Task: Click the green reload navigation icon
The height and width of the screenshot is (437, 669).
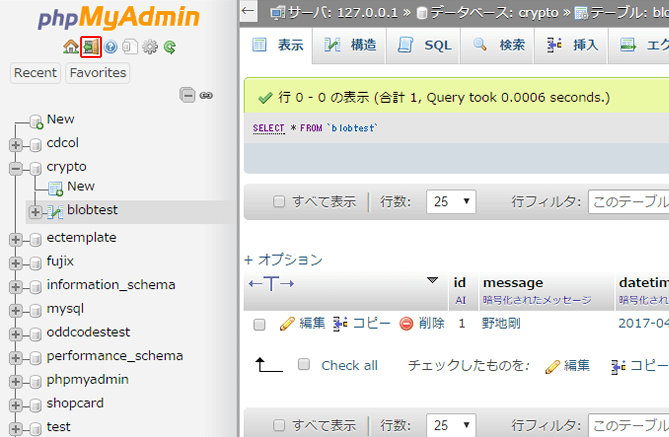Action: tap(170, 47)
